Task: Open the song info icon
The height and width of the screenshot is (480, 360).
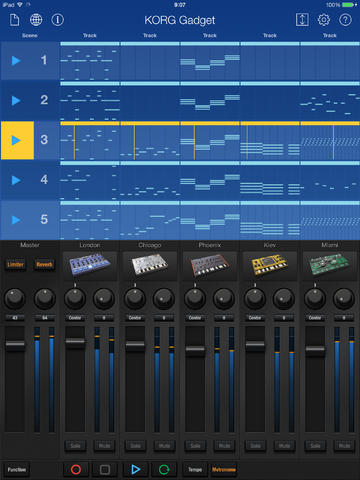Action: tap(57, 20)
